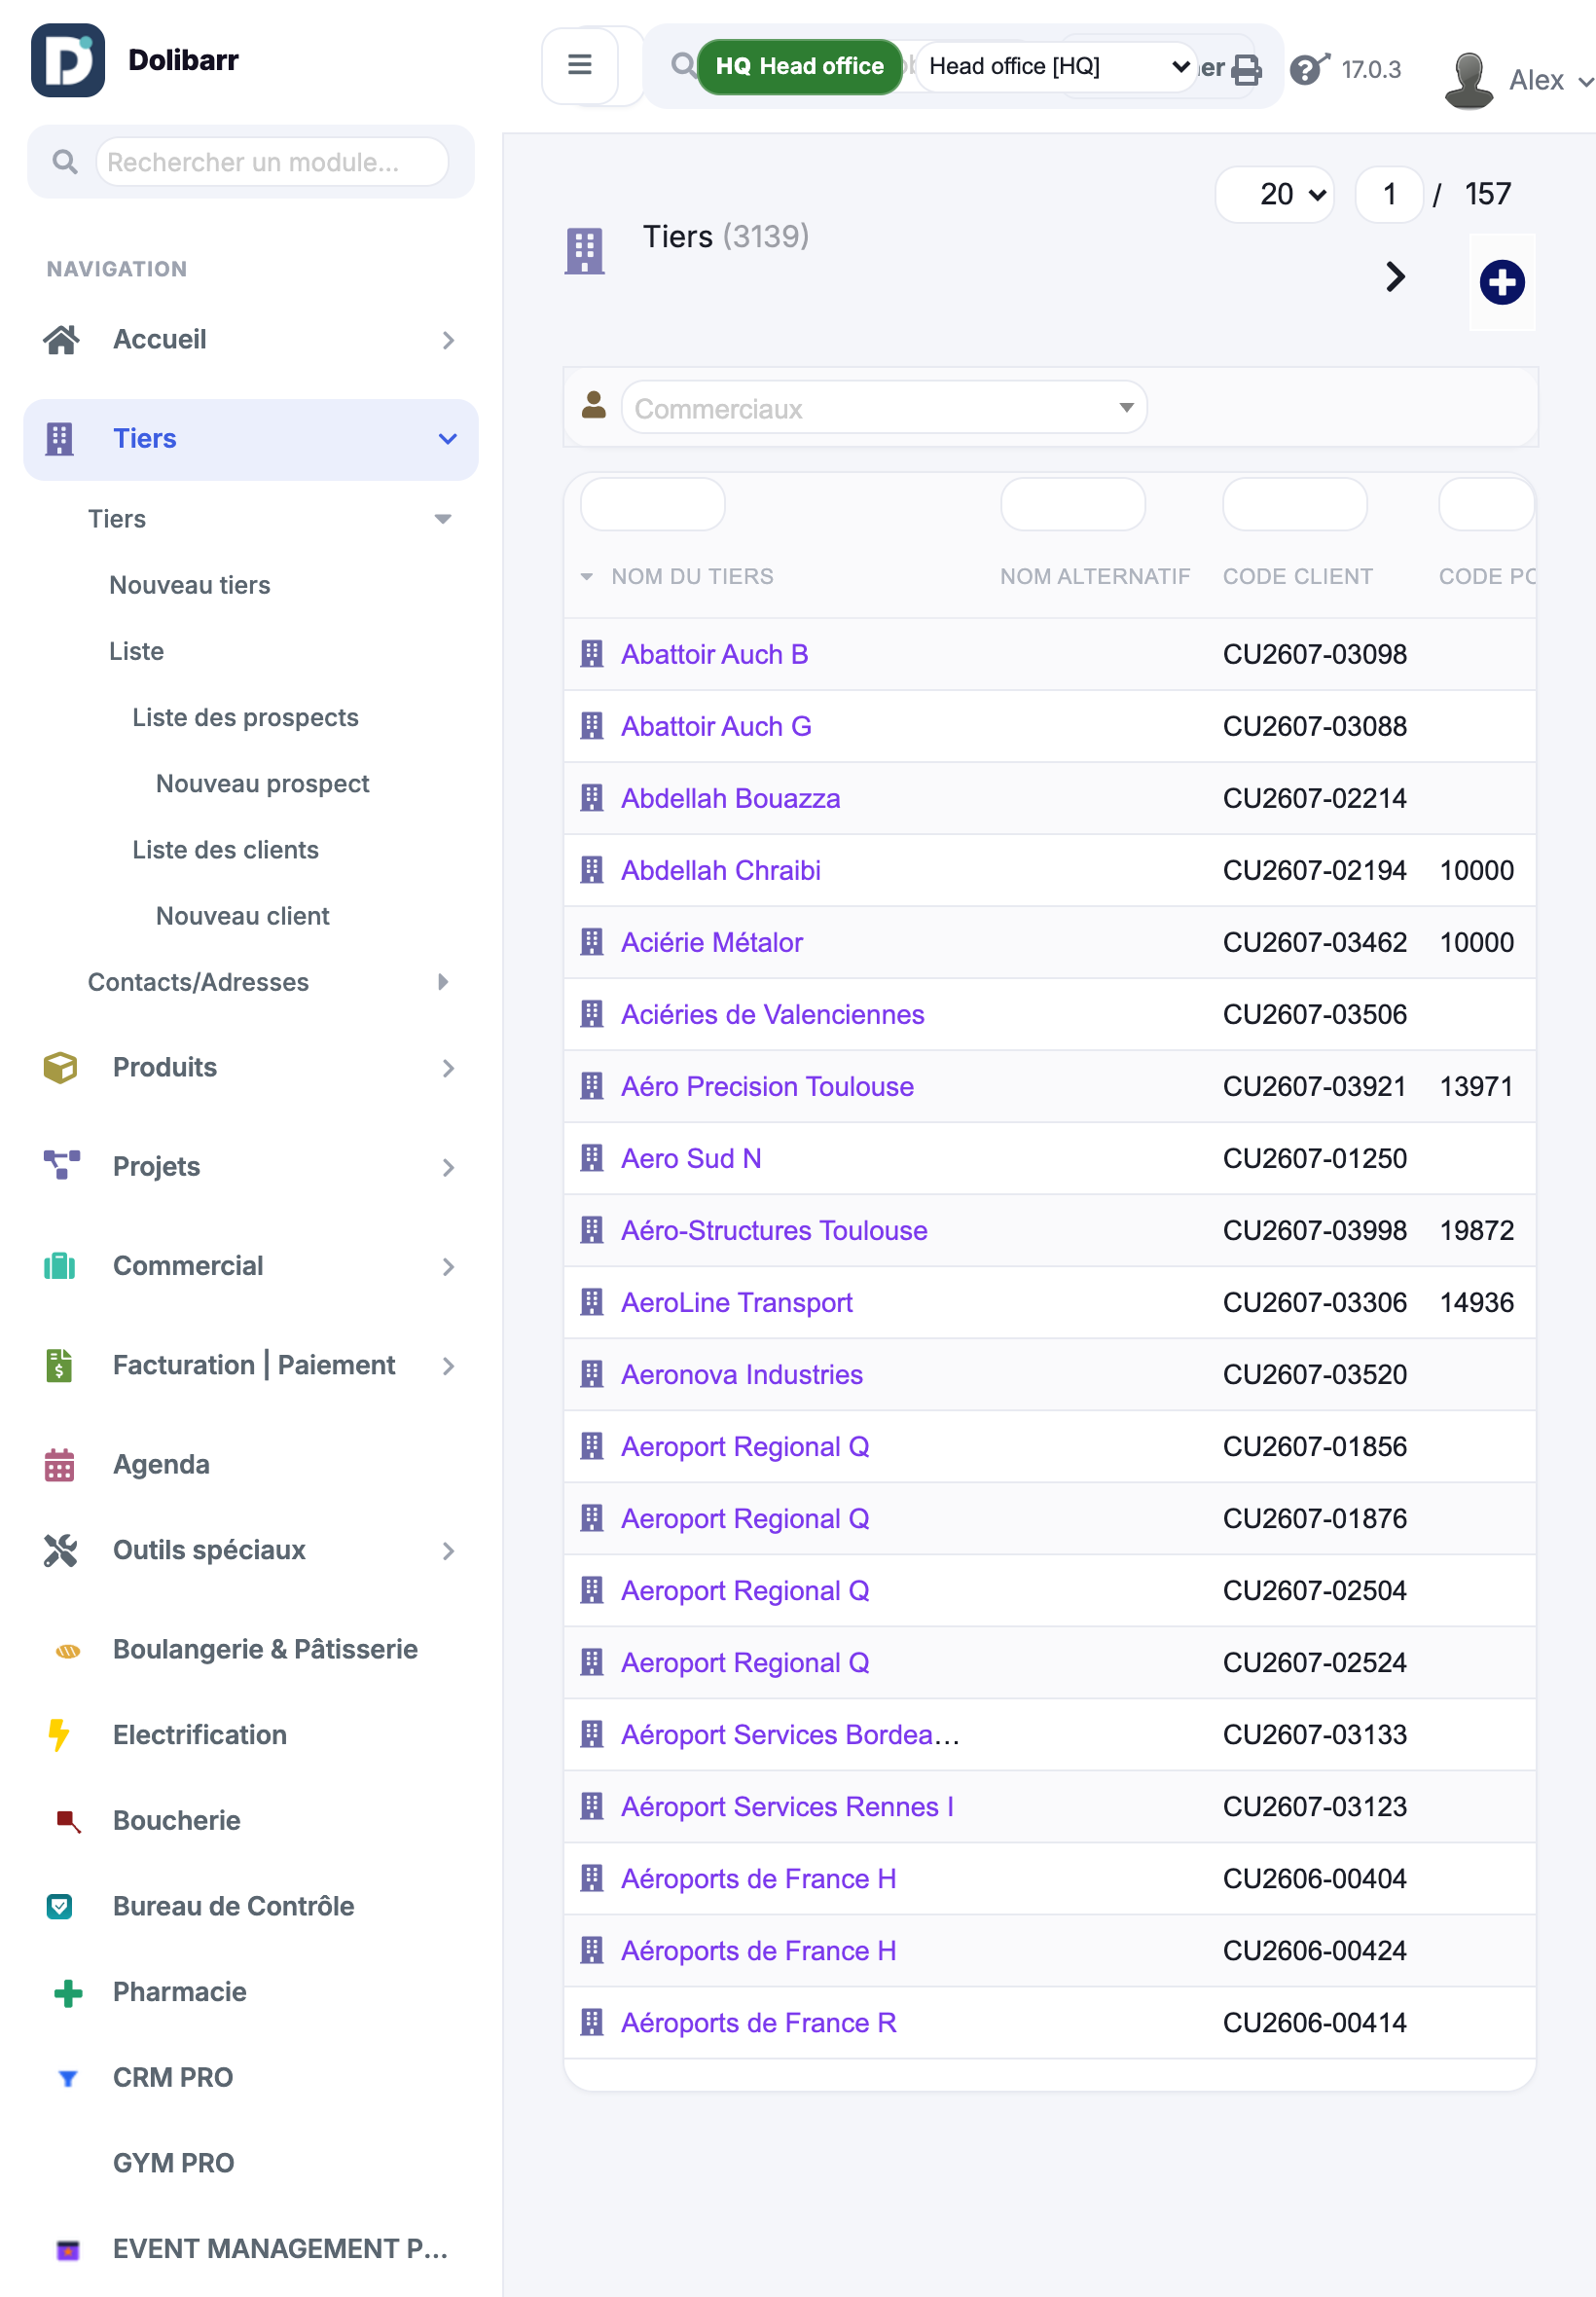Click the Accueil home icon

pyautogui.click(x=61, y=340)
